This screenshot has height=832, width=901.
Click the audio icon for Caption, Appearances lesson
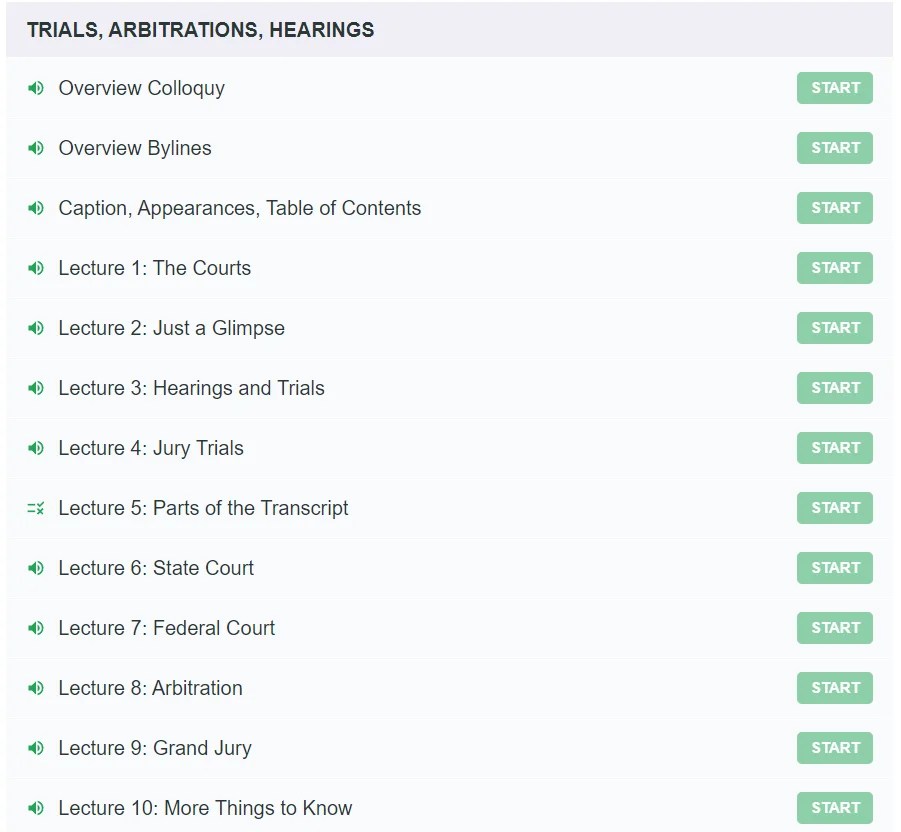(x=36, y=208)
